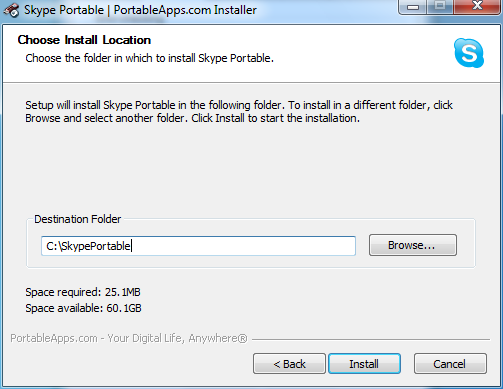Cancel the Skype Portable setup
503x389 pixels.
[450, 364]
